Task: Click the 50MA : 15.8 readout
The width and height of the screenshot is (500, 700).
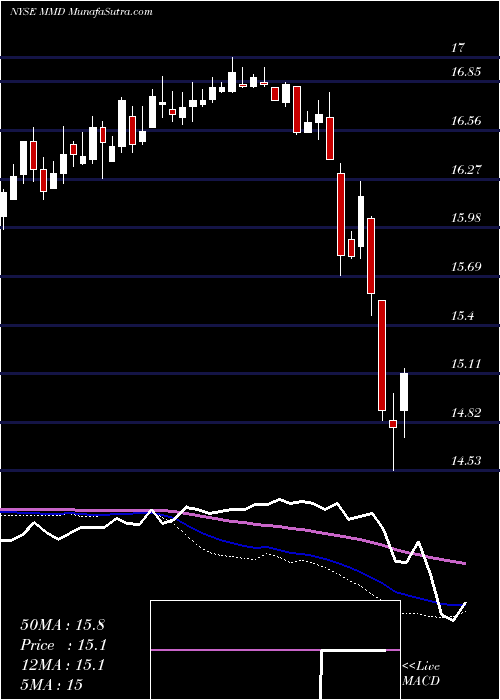Action: click(62, 625)
